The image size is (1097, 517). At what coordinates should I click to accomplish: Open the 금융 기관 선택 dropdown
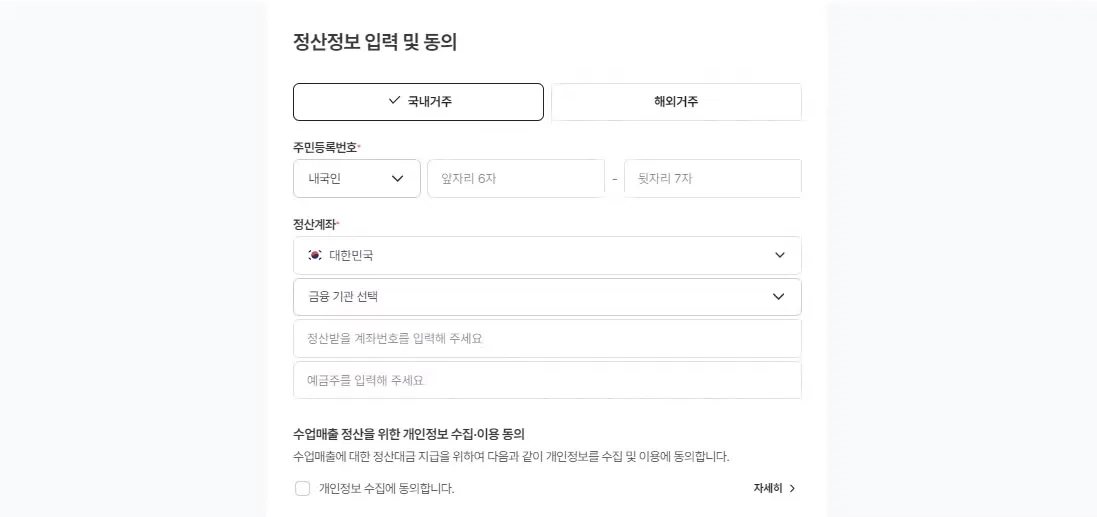coord(547,297)
